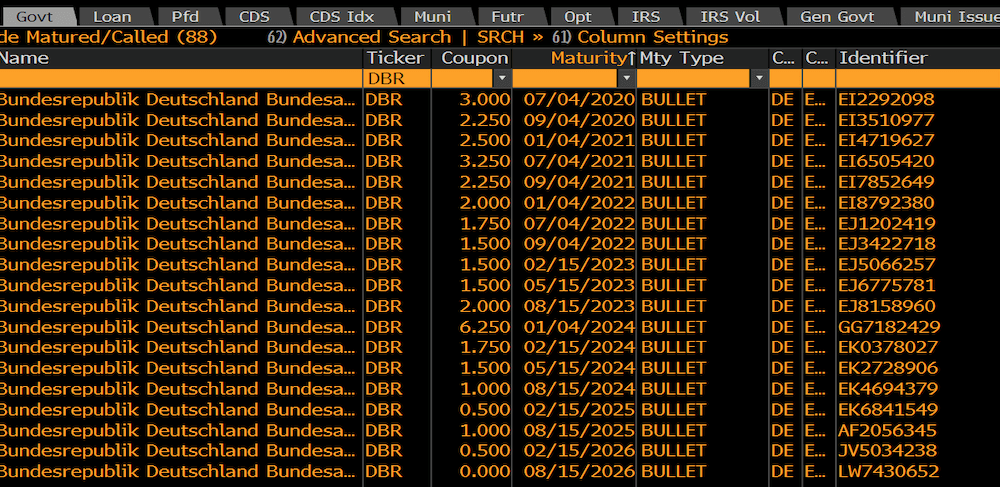Click the 01/04/2024 maturity date

pos(579,327)
